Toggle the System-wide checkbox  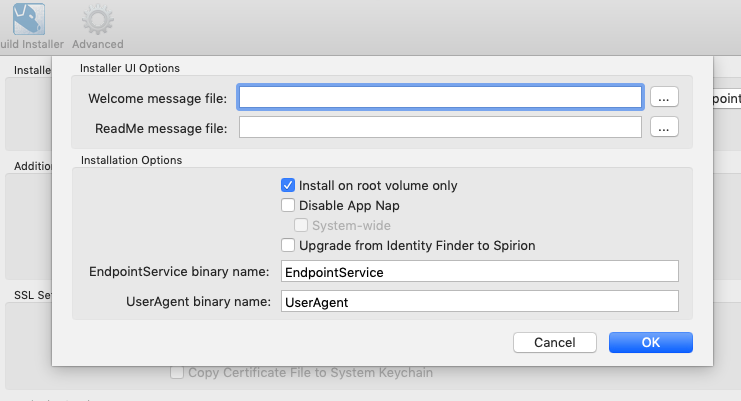(301, 225)
